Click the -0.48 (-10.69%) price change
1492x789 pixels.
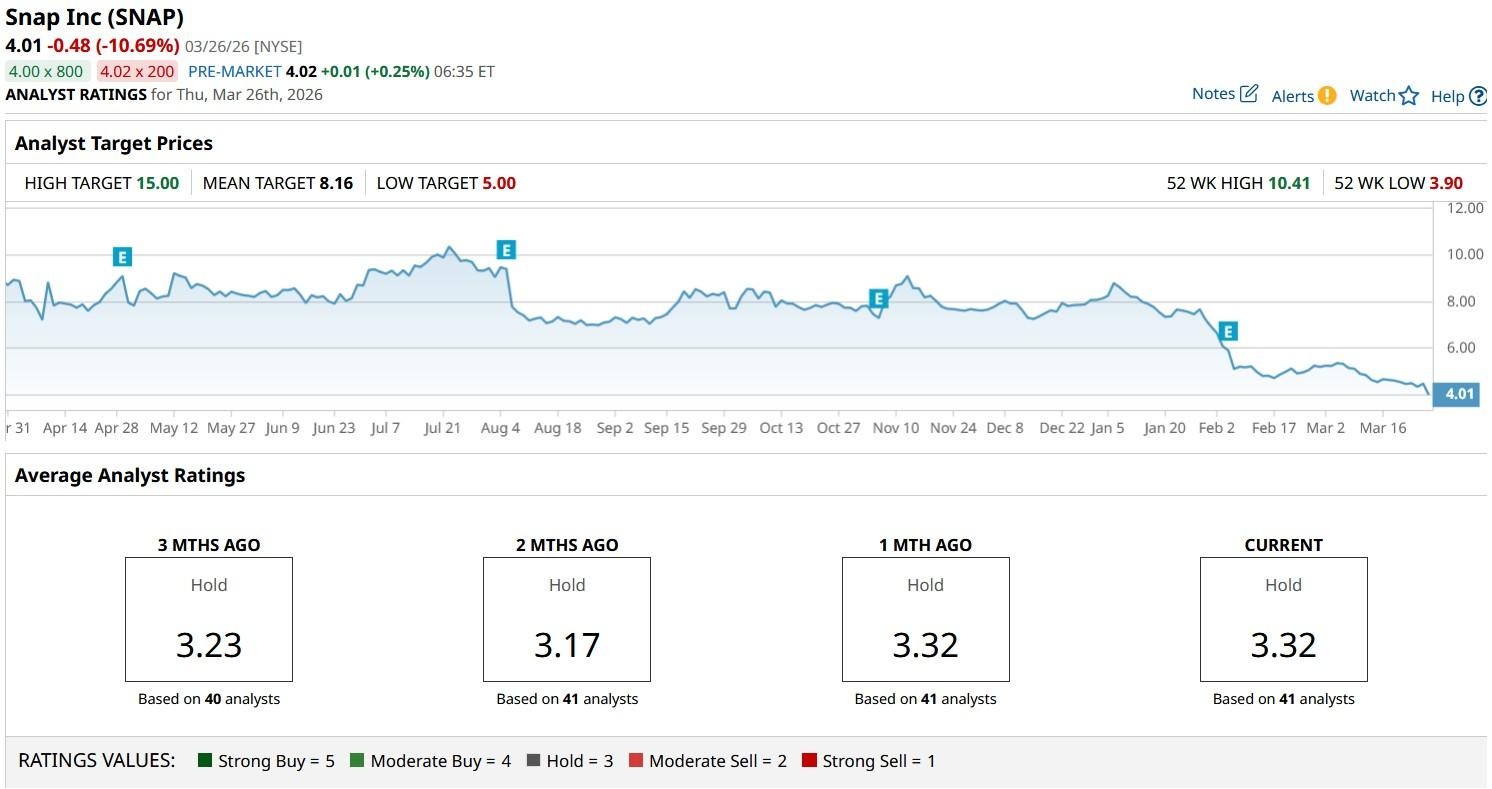tap(113, 46)
